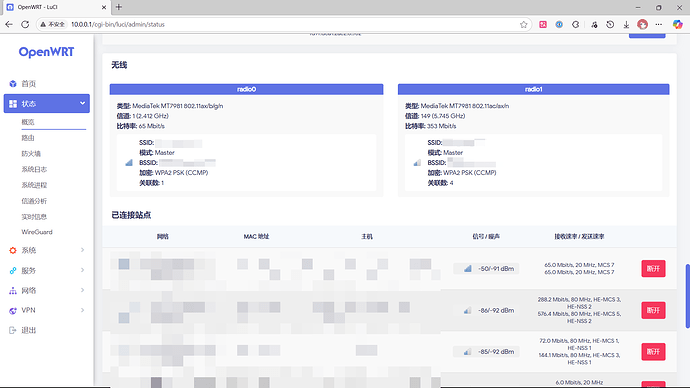Click the MAC 地址 column header
Image resolution: width=690 pixels, height=388 pixels.
(x=256, y=237)
